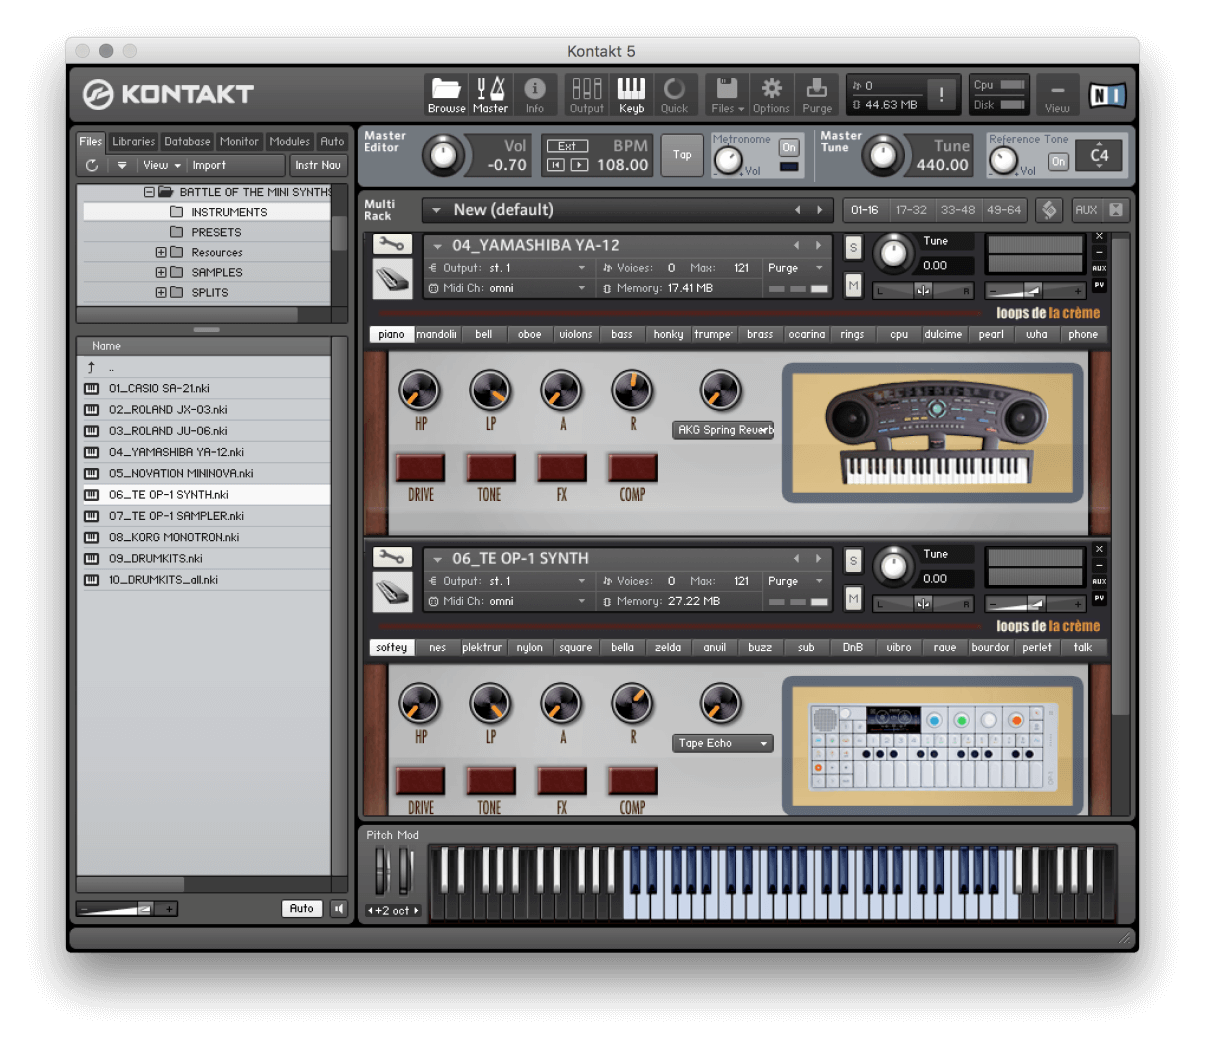Viewport: 1205px width, 1047px height.
Task: Select the reference tone note C4
Action: click(1099, 155)
